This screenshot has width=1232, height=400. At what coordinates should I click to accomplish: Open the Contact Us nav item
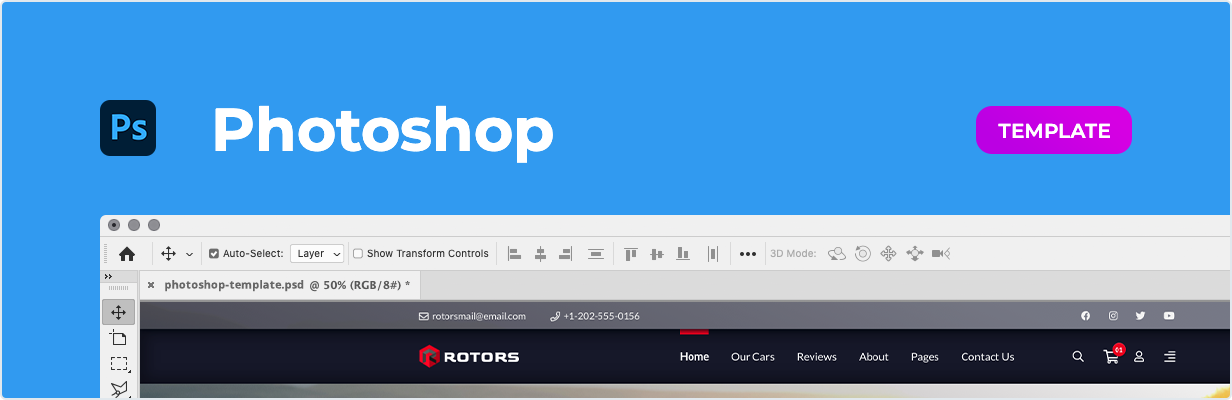coord(988,357)
